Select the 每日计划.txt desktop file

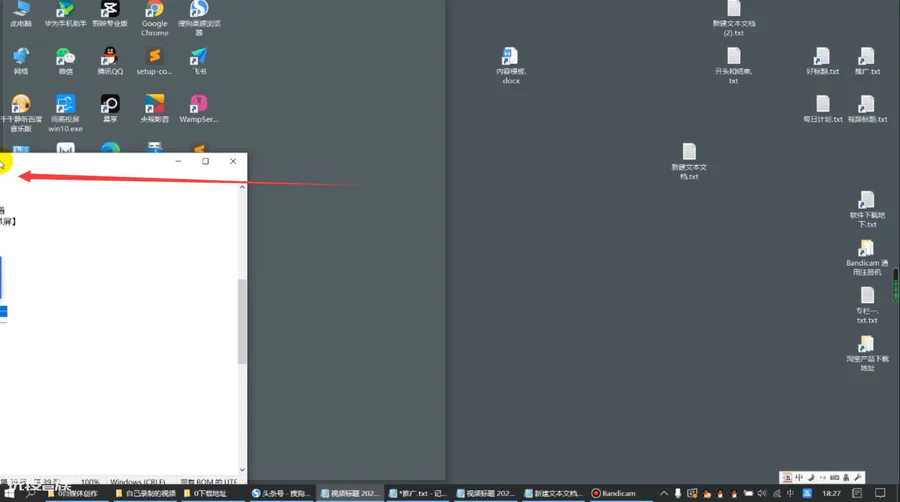(823, 109)
